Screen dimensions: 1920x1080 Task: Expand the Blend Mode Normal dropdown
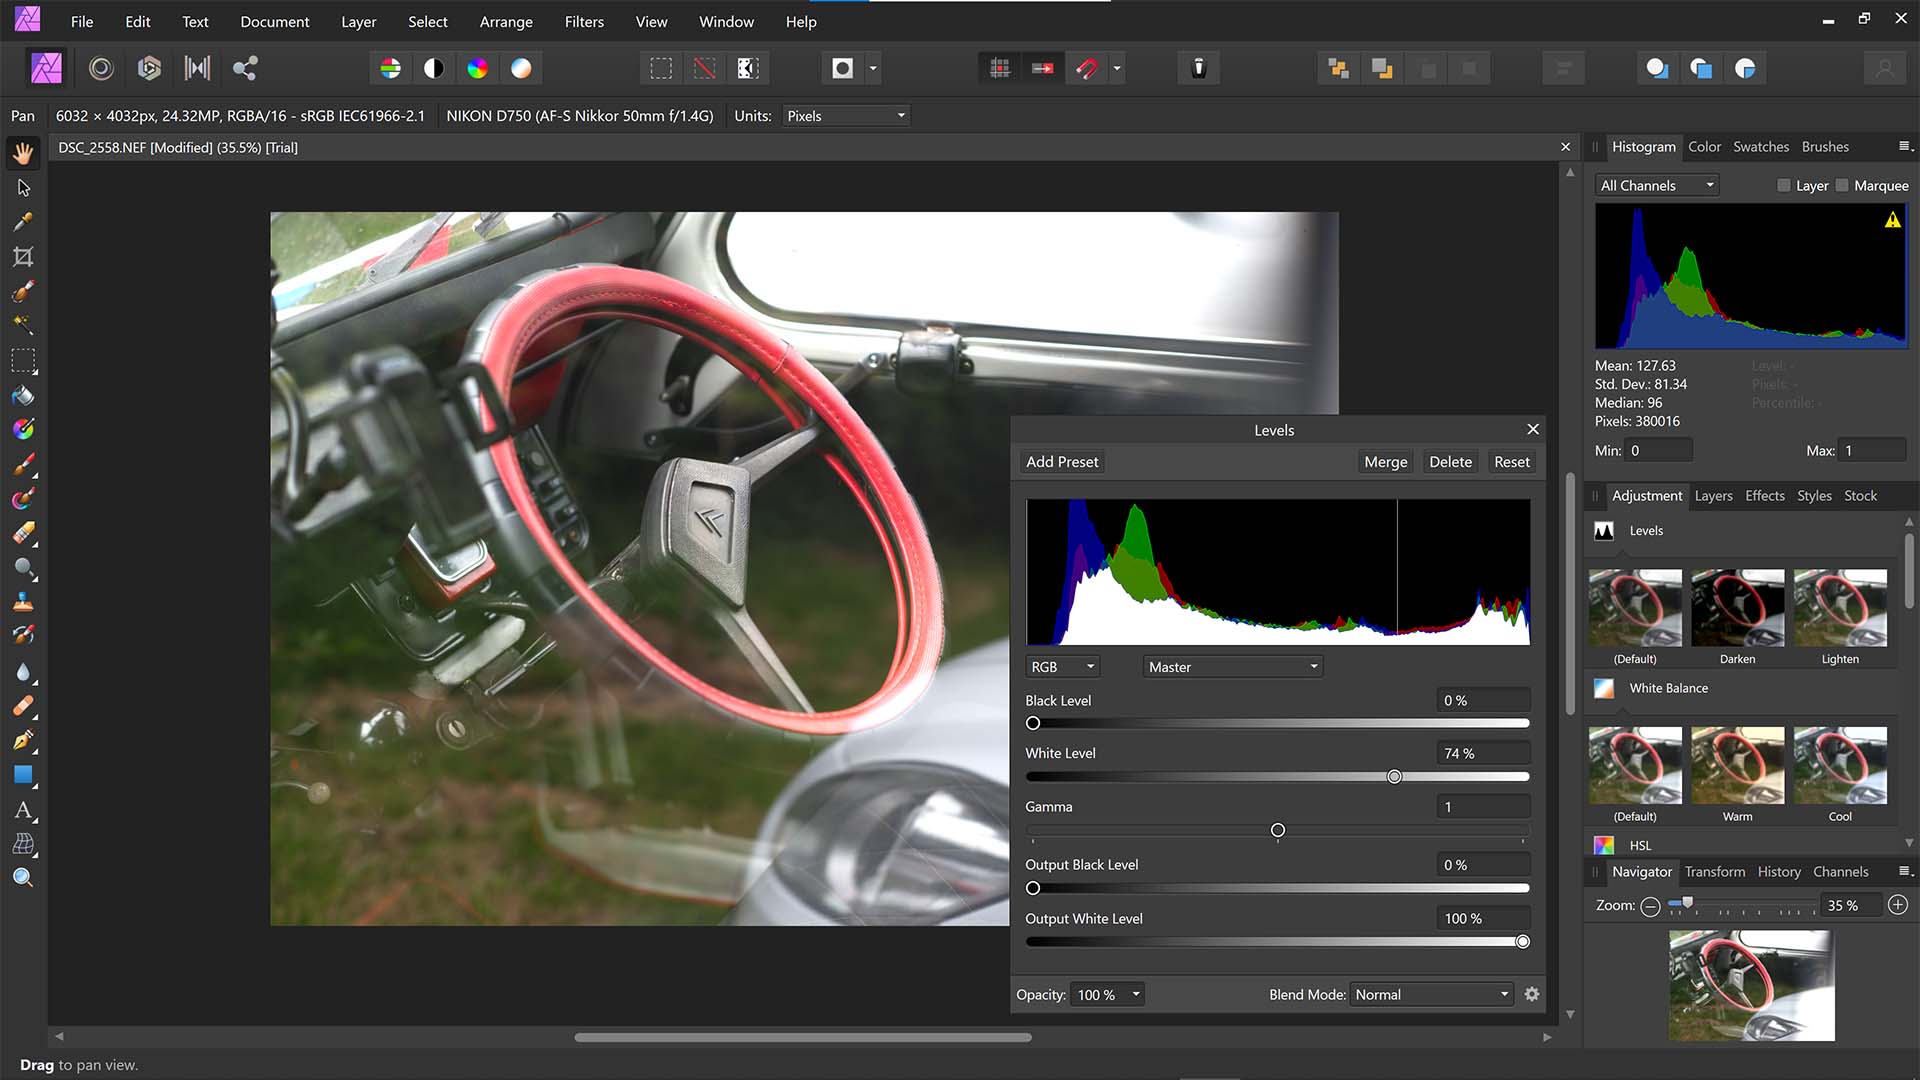pos(1431,995)
